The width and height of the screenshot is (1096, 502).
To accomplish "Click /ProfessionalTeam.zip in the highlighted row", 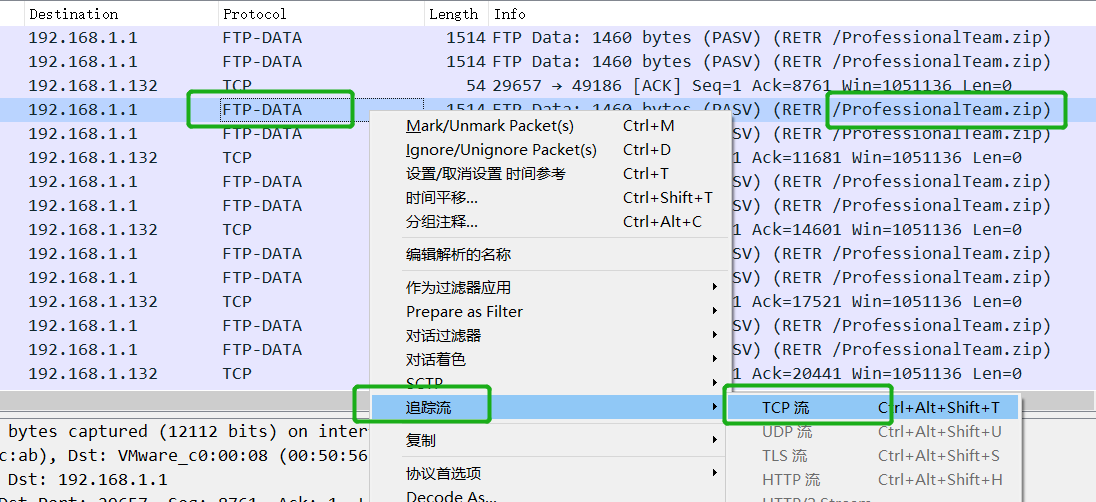I will click(x=942, y=110).
